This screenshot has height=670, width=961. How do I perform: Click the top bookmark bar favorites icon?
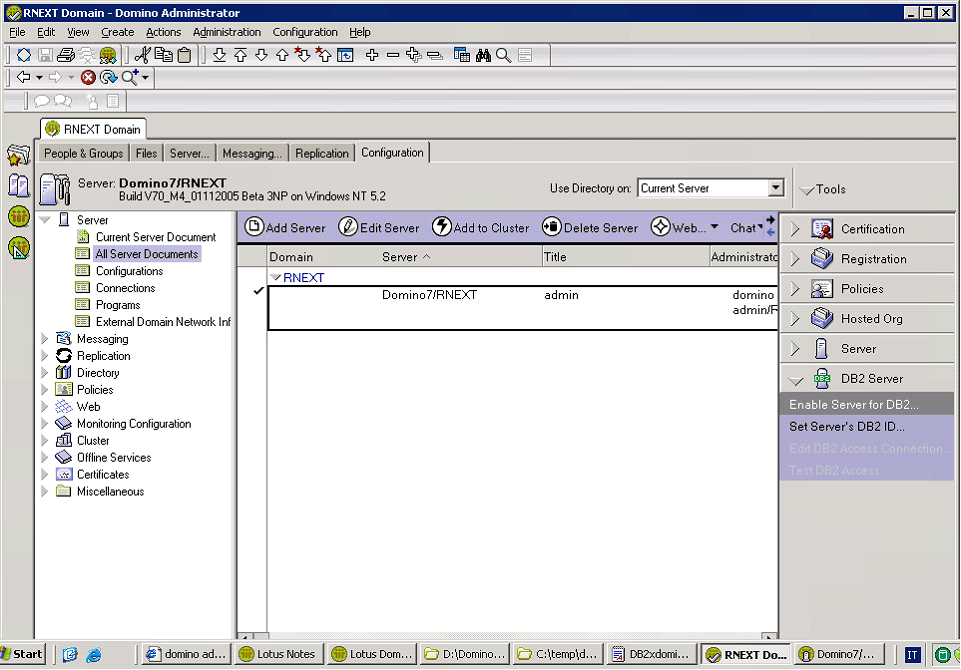pyautogui.click(x=18, y=155)
